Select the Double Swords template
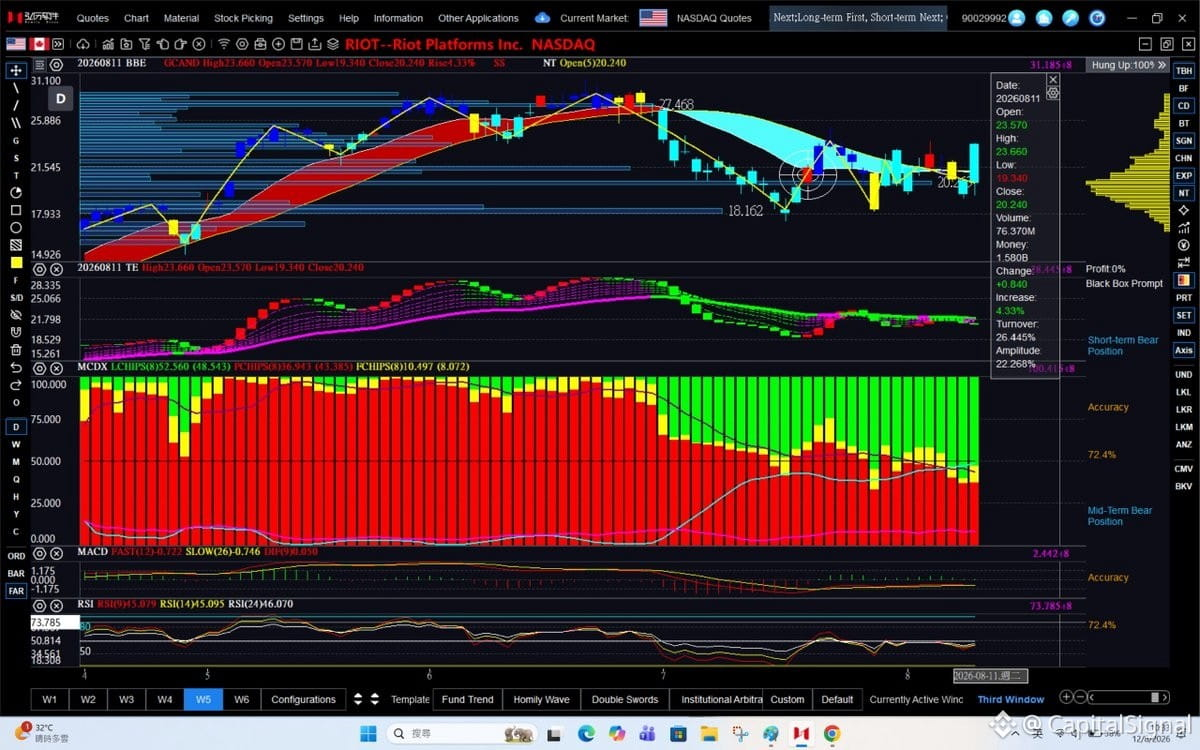Viewport: 1200px width, 750px height. coord(625,699)
